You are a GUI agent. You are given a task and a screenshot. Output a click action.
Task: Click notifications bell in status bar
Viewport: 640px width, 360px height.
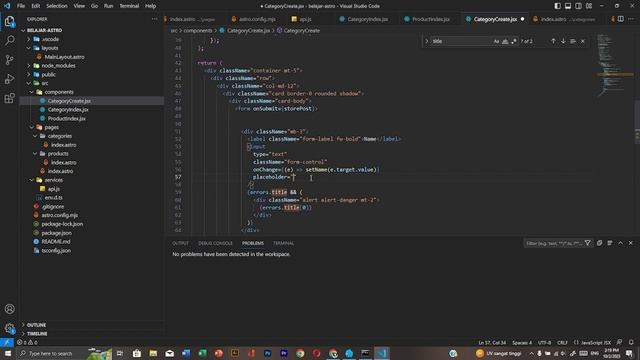(631, 342)
